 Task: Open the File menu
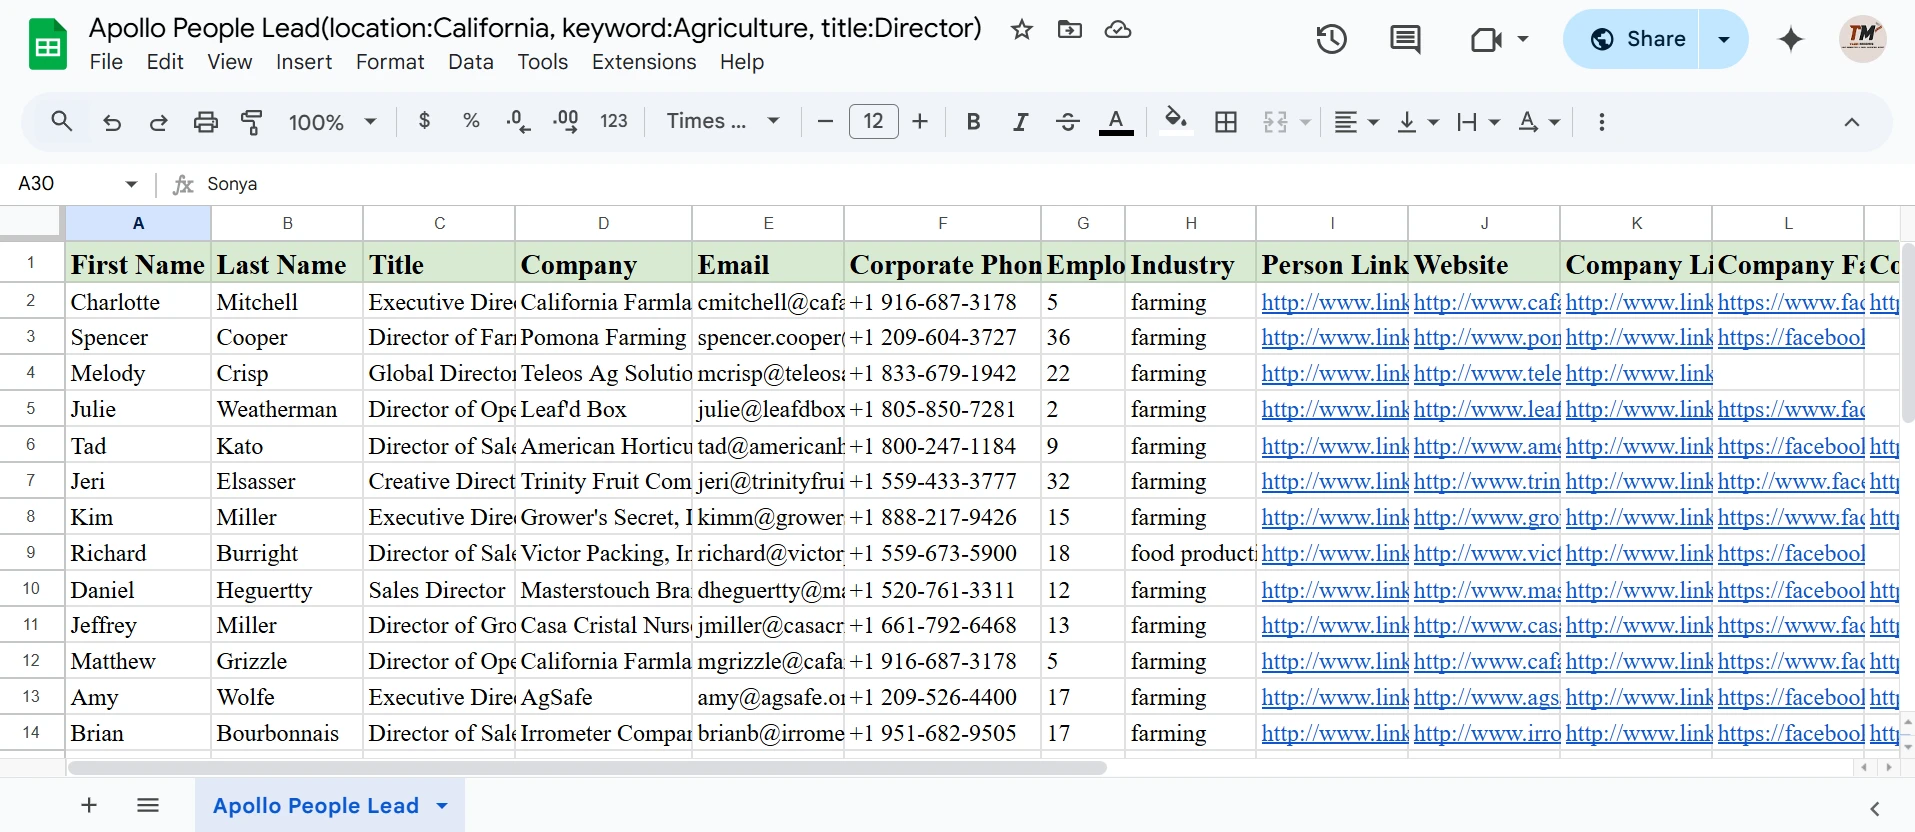point(106,62)
